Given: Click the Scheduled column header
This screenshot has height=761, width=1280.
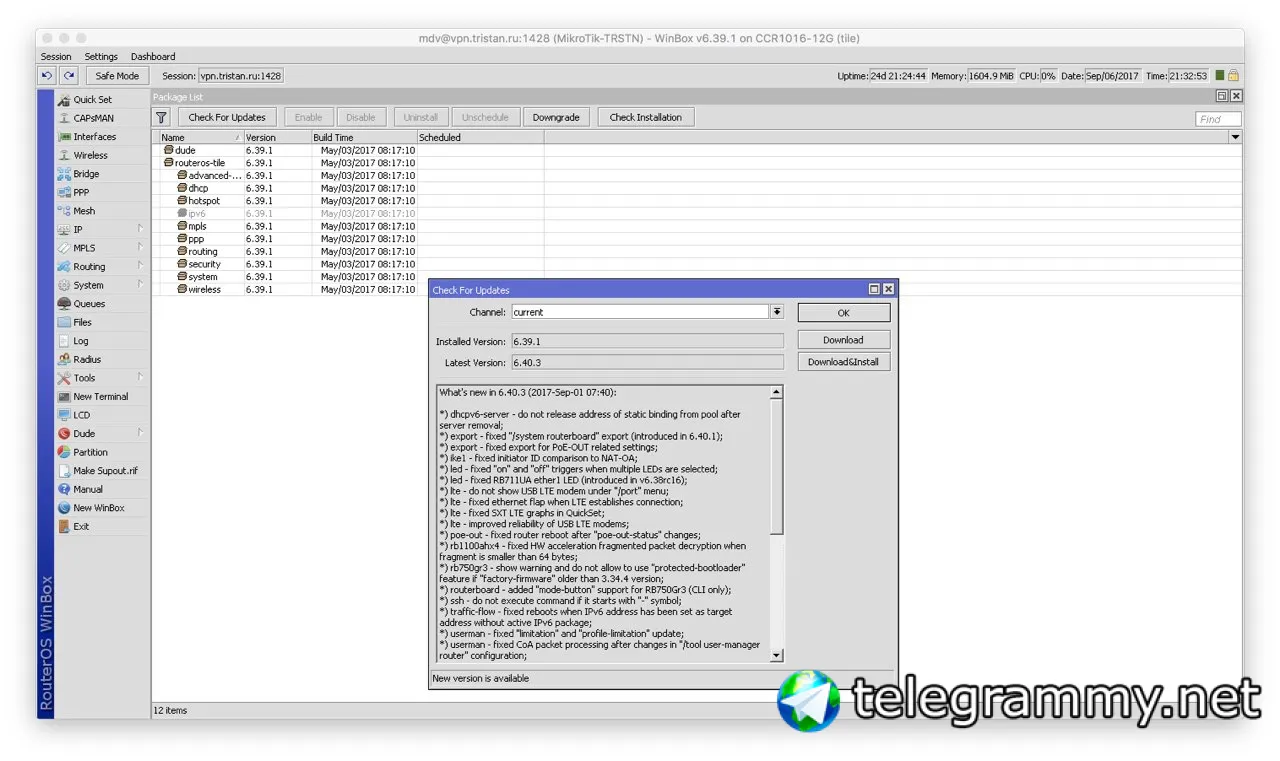Looking at the screenshot, I should coord(480,137).
